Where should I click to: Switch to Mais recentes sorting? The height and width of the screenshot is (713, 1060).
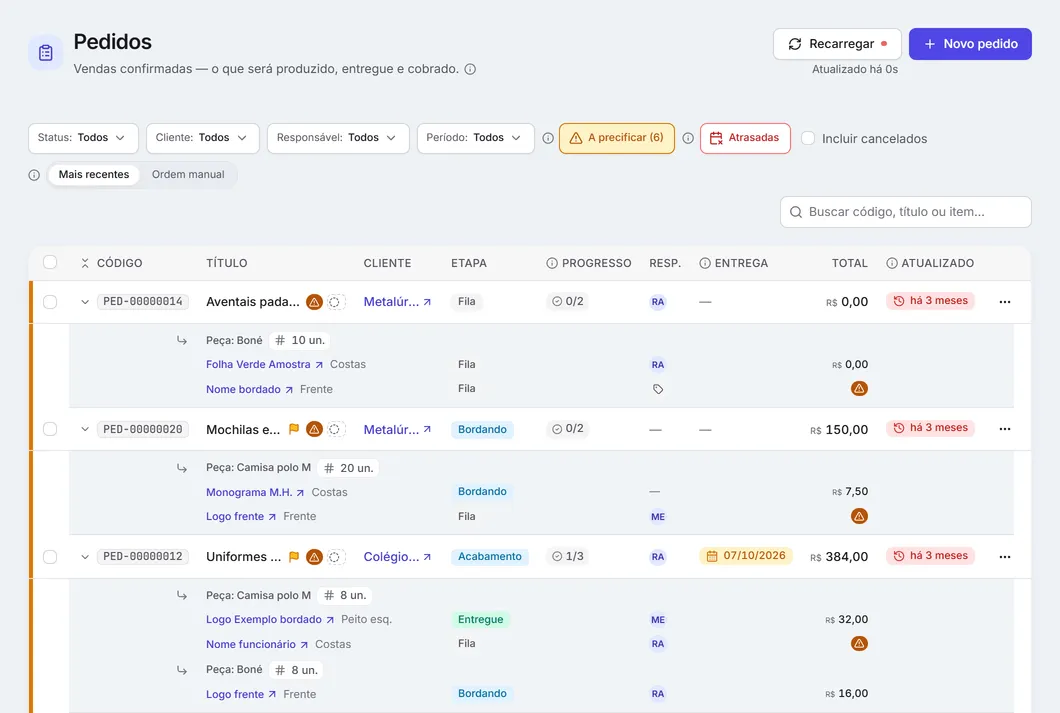94,174
